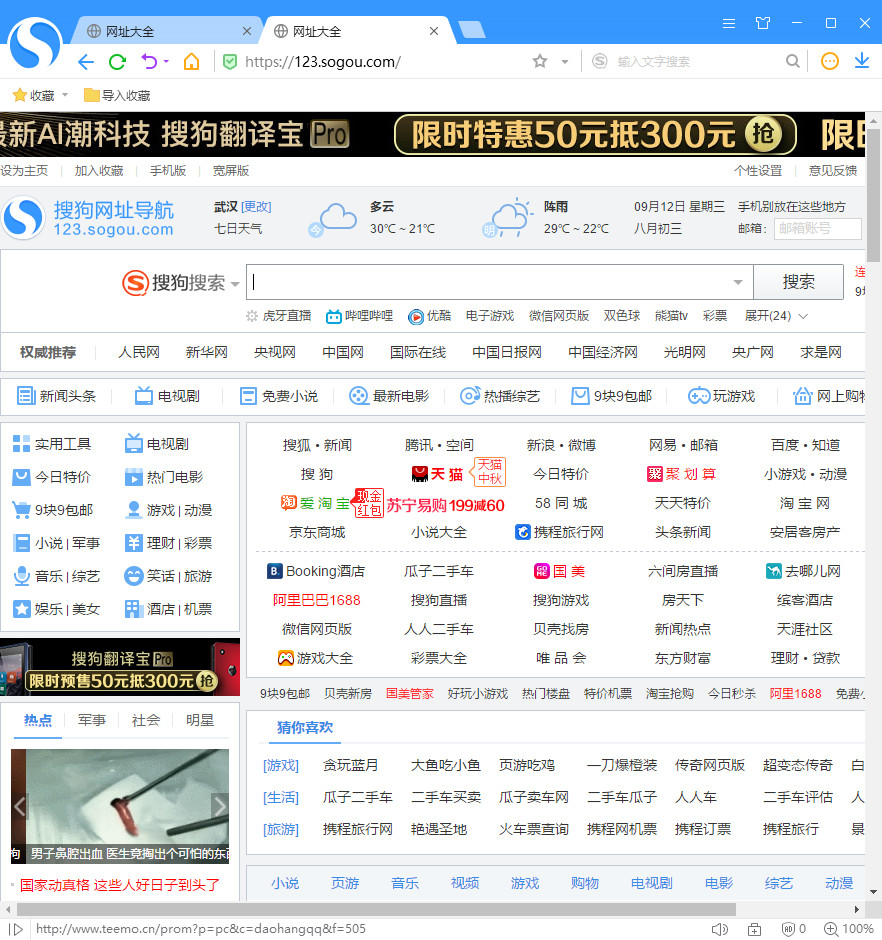Click the main Sogou search input field
Screen dimensions: 882x940
click(x=499, y=282)
